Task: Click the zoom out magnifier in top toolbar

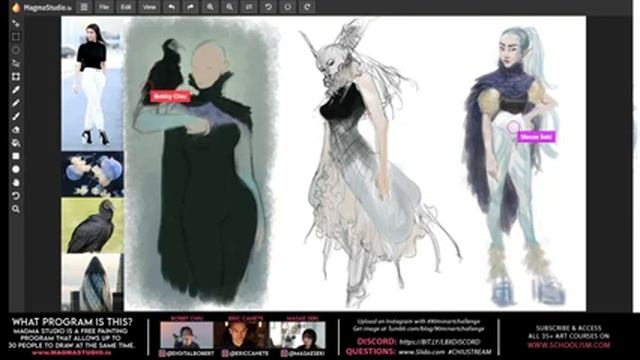Action: [x=229, y=7]
